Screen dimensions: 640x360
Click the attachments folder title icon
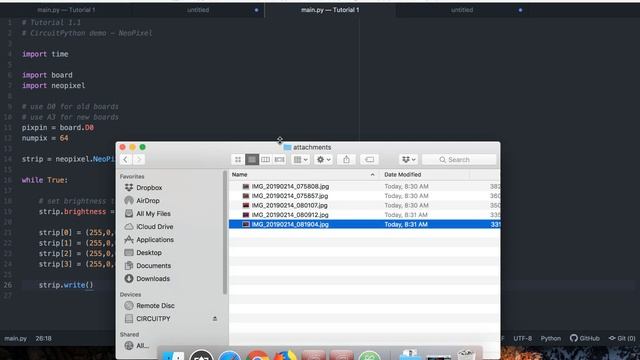pyautogui.click(x=287, y=147)
